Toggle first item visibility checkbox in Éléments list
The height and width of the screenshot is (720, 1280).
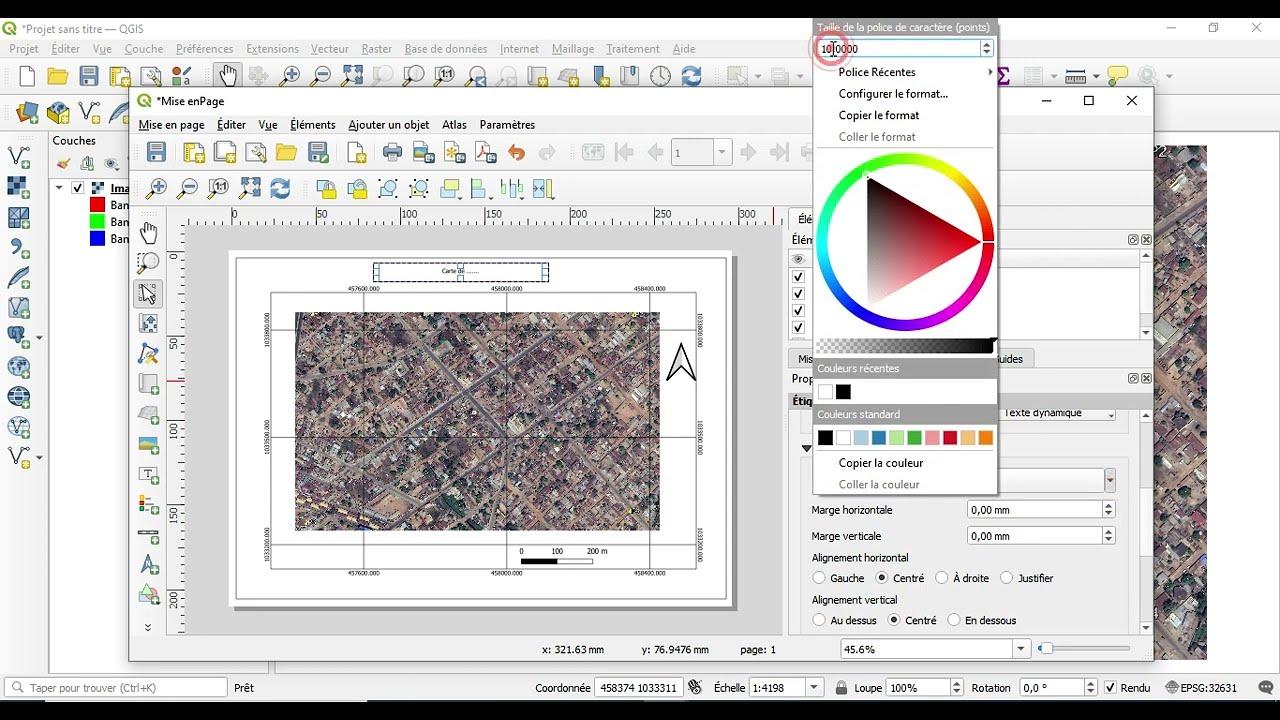pyautogui.click(x=798, y=277)
